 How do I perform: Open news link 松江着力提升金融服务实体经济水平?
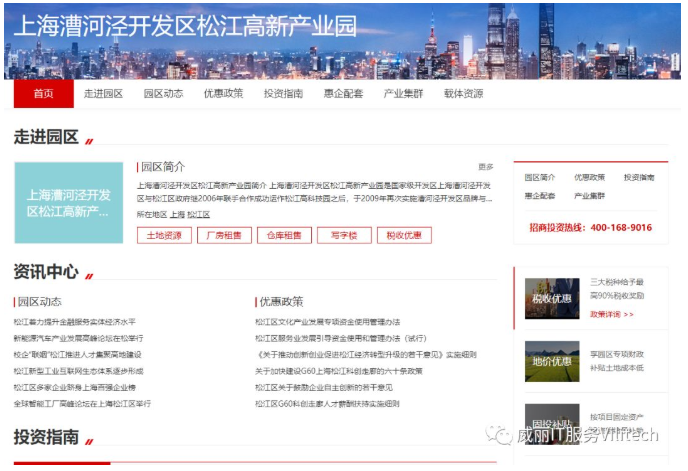click(75, 322)
